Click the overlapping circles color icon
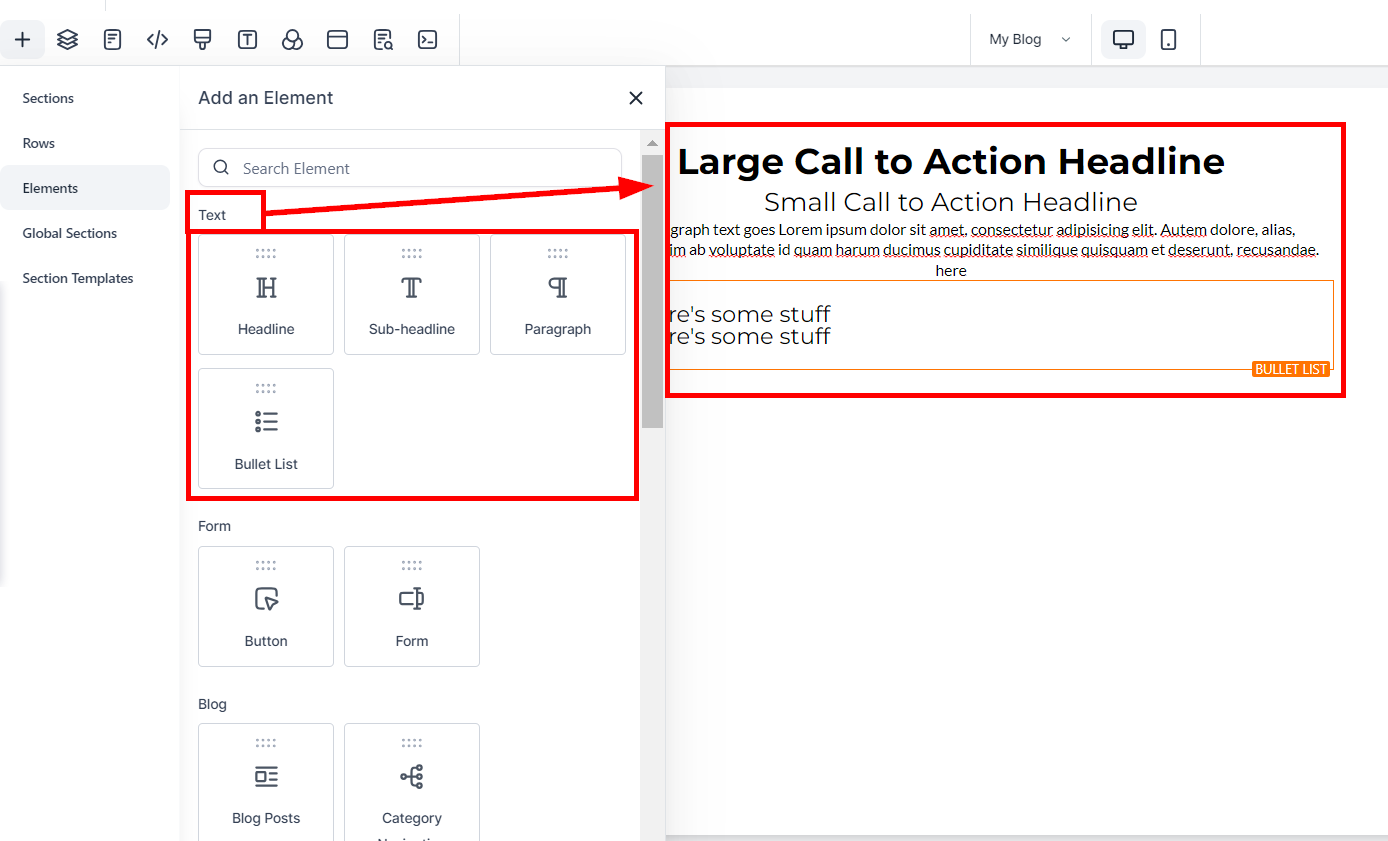The width and height of the screenshot is (1388, 841). (x=292, y=40)
